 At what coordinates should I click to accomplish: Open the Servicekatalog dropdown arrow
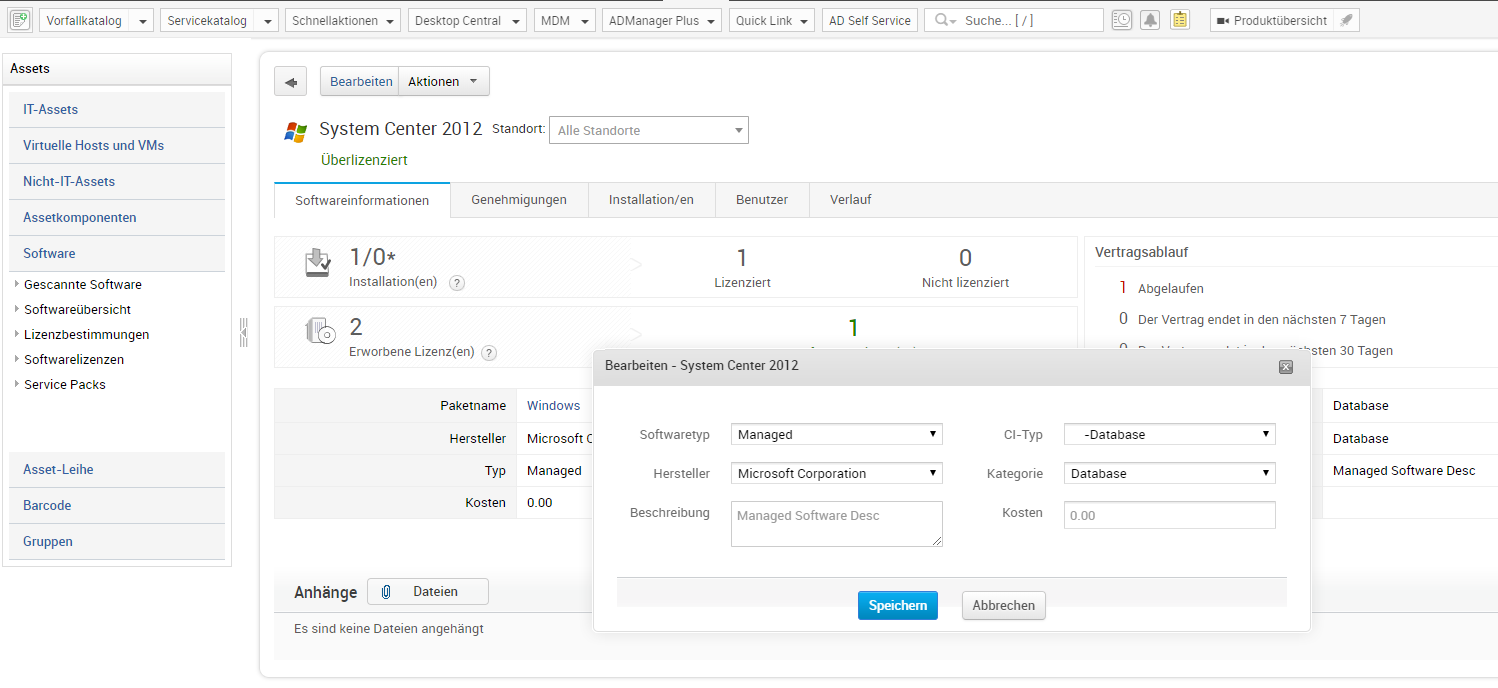coord(266,21)
